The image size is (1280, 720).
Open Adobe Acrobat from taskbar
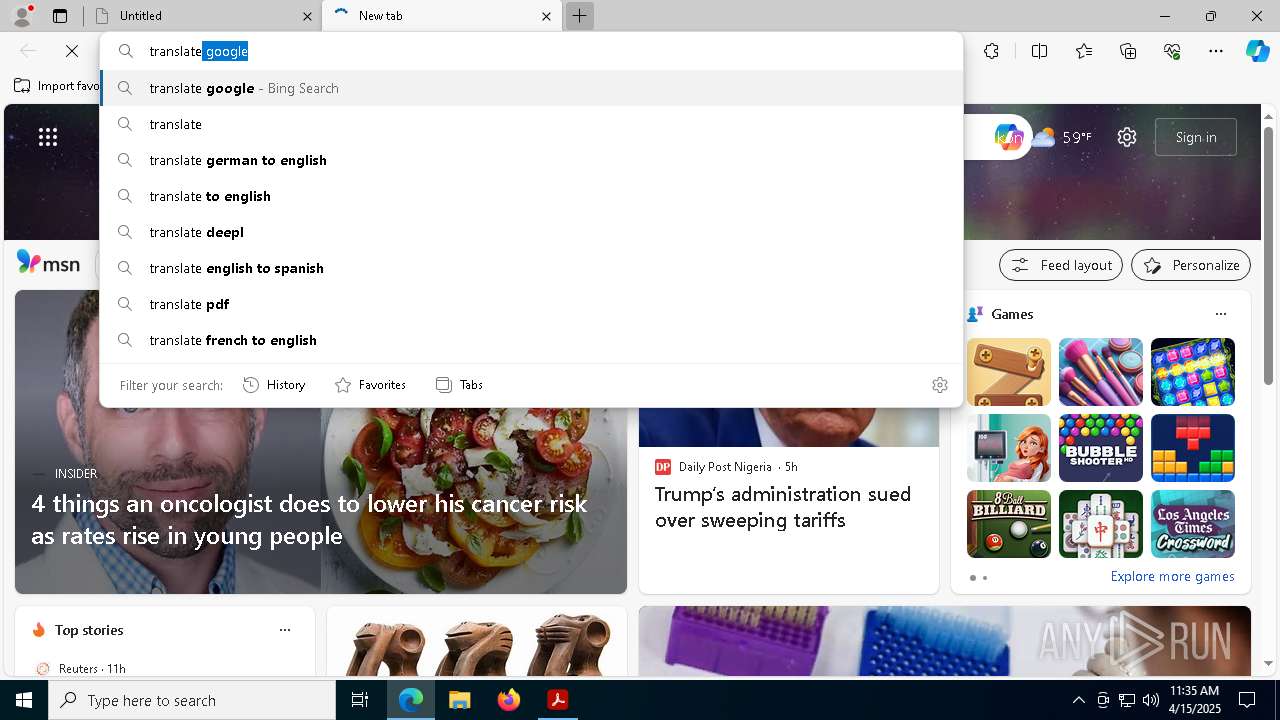[557, 700]
